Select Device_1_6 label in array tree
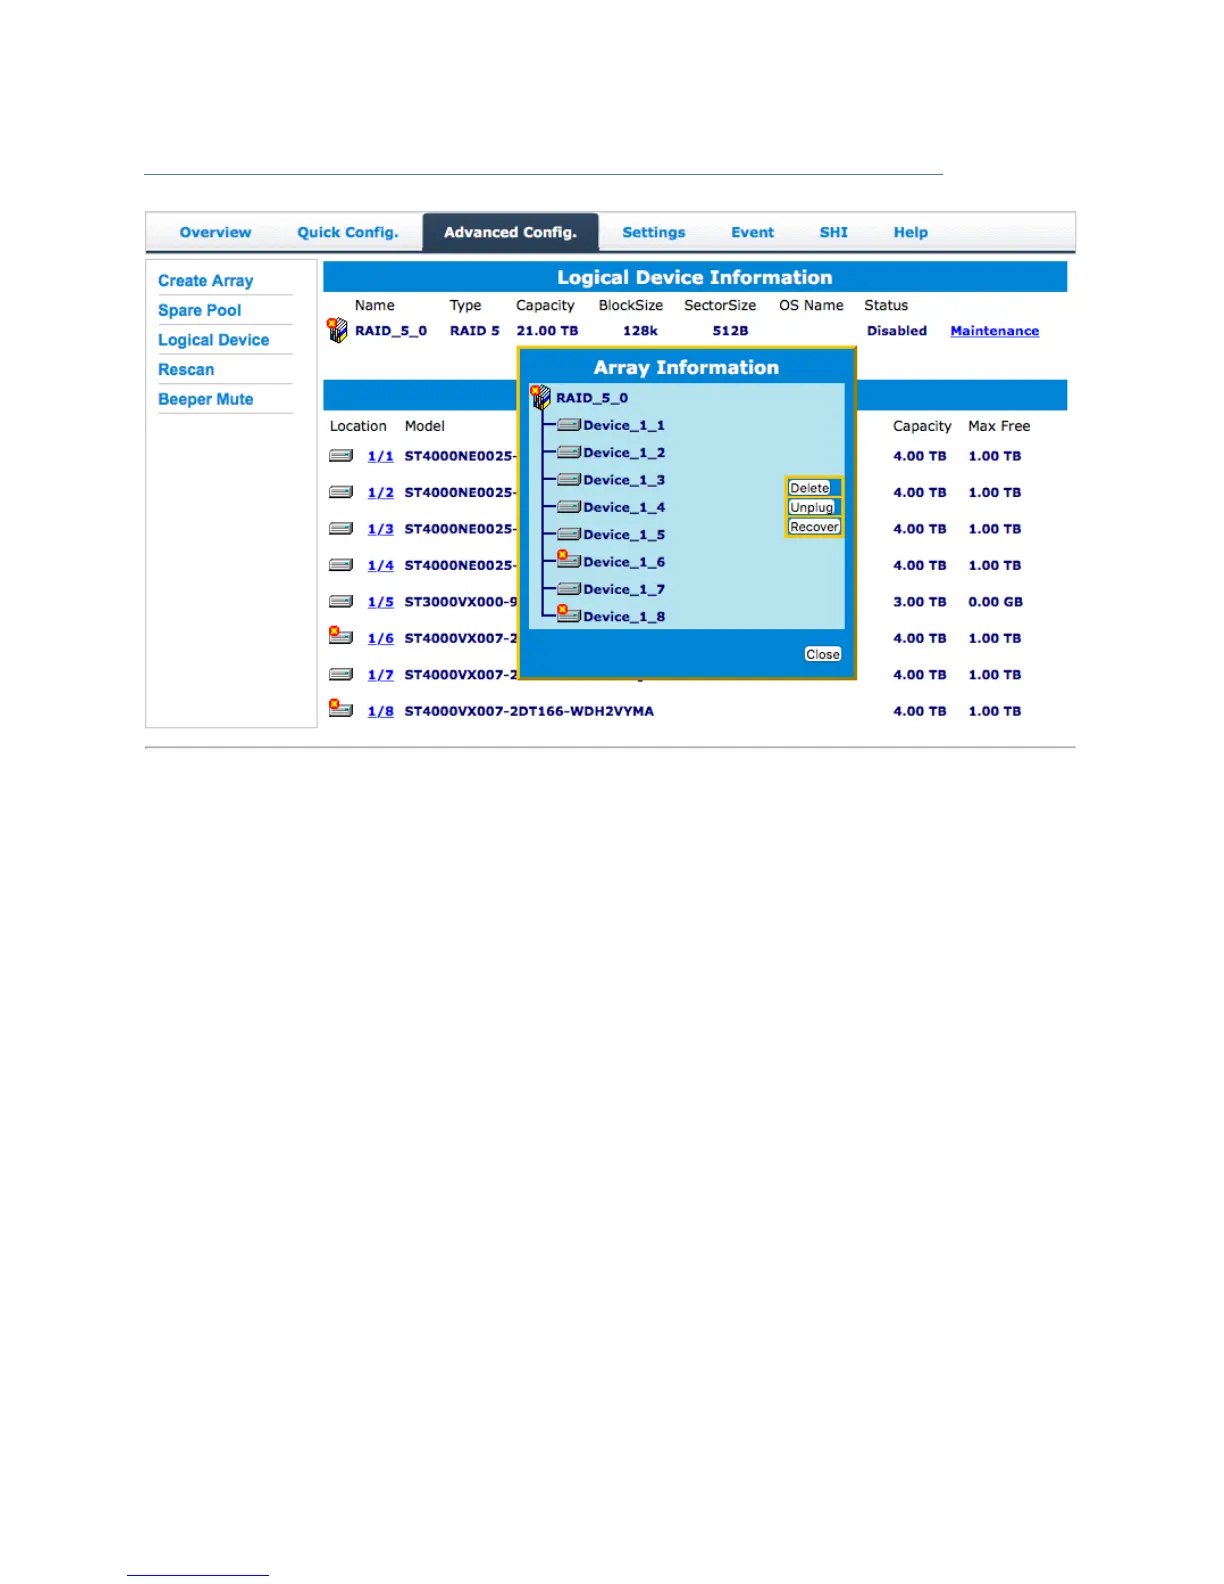The image size is (1224, 1584). click(624, 562)
